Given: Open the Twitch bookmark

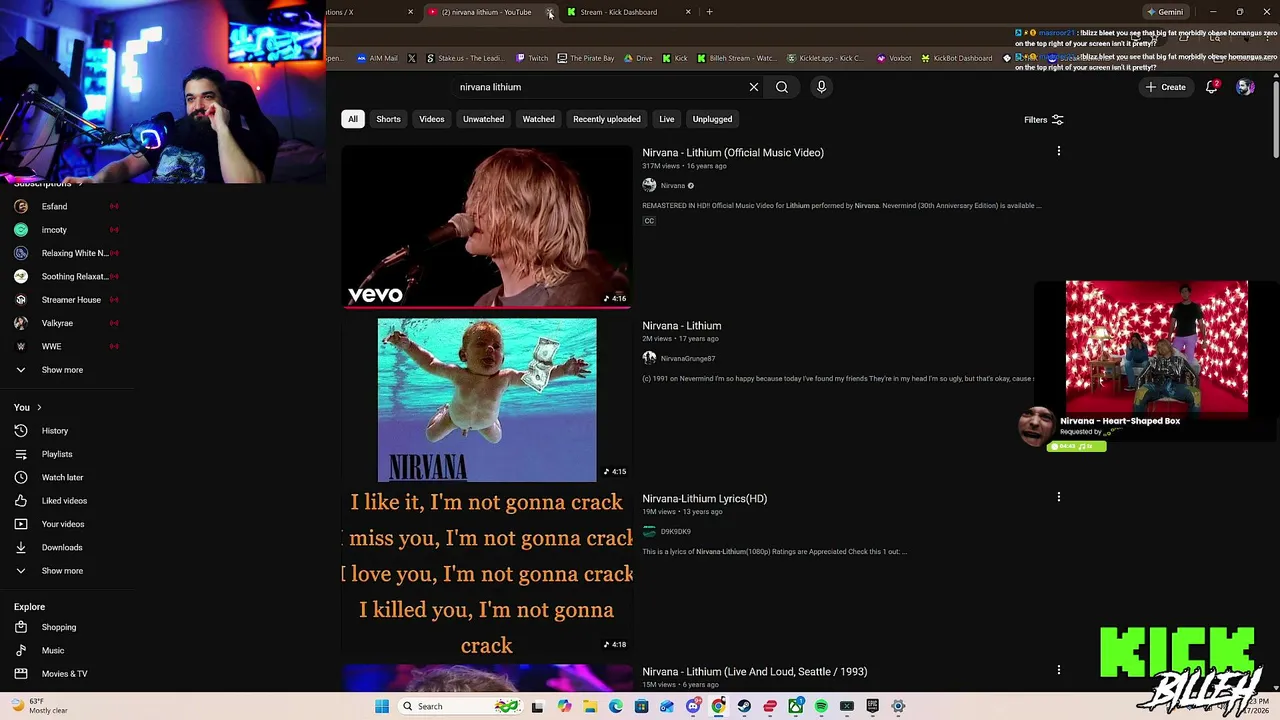Looking at the screenshot, I should tap(532, 58).
